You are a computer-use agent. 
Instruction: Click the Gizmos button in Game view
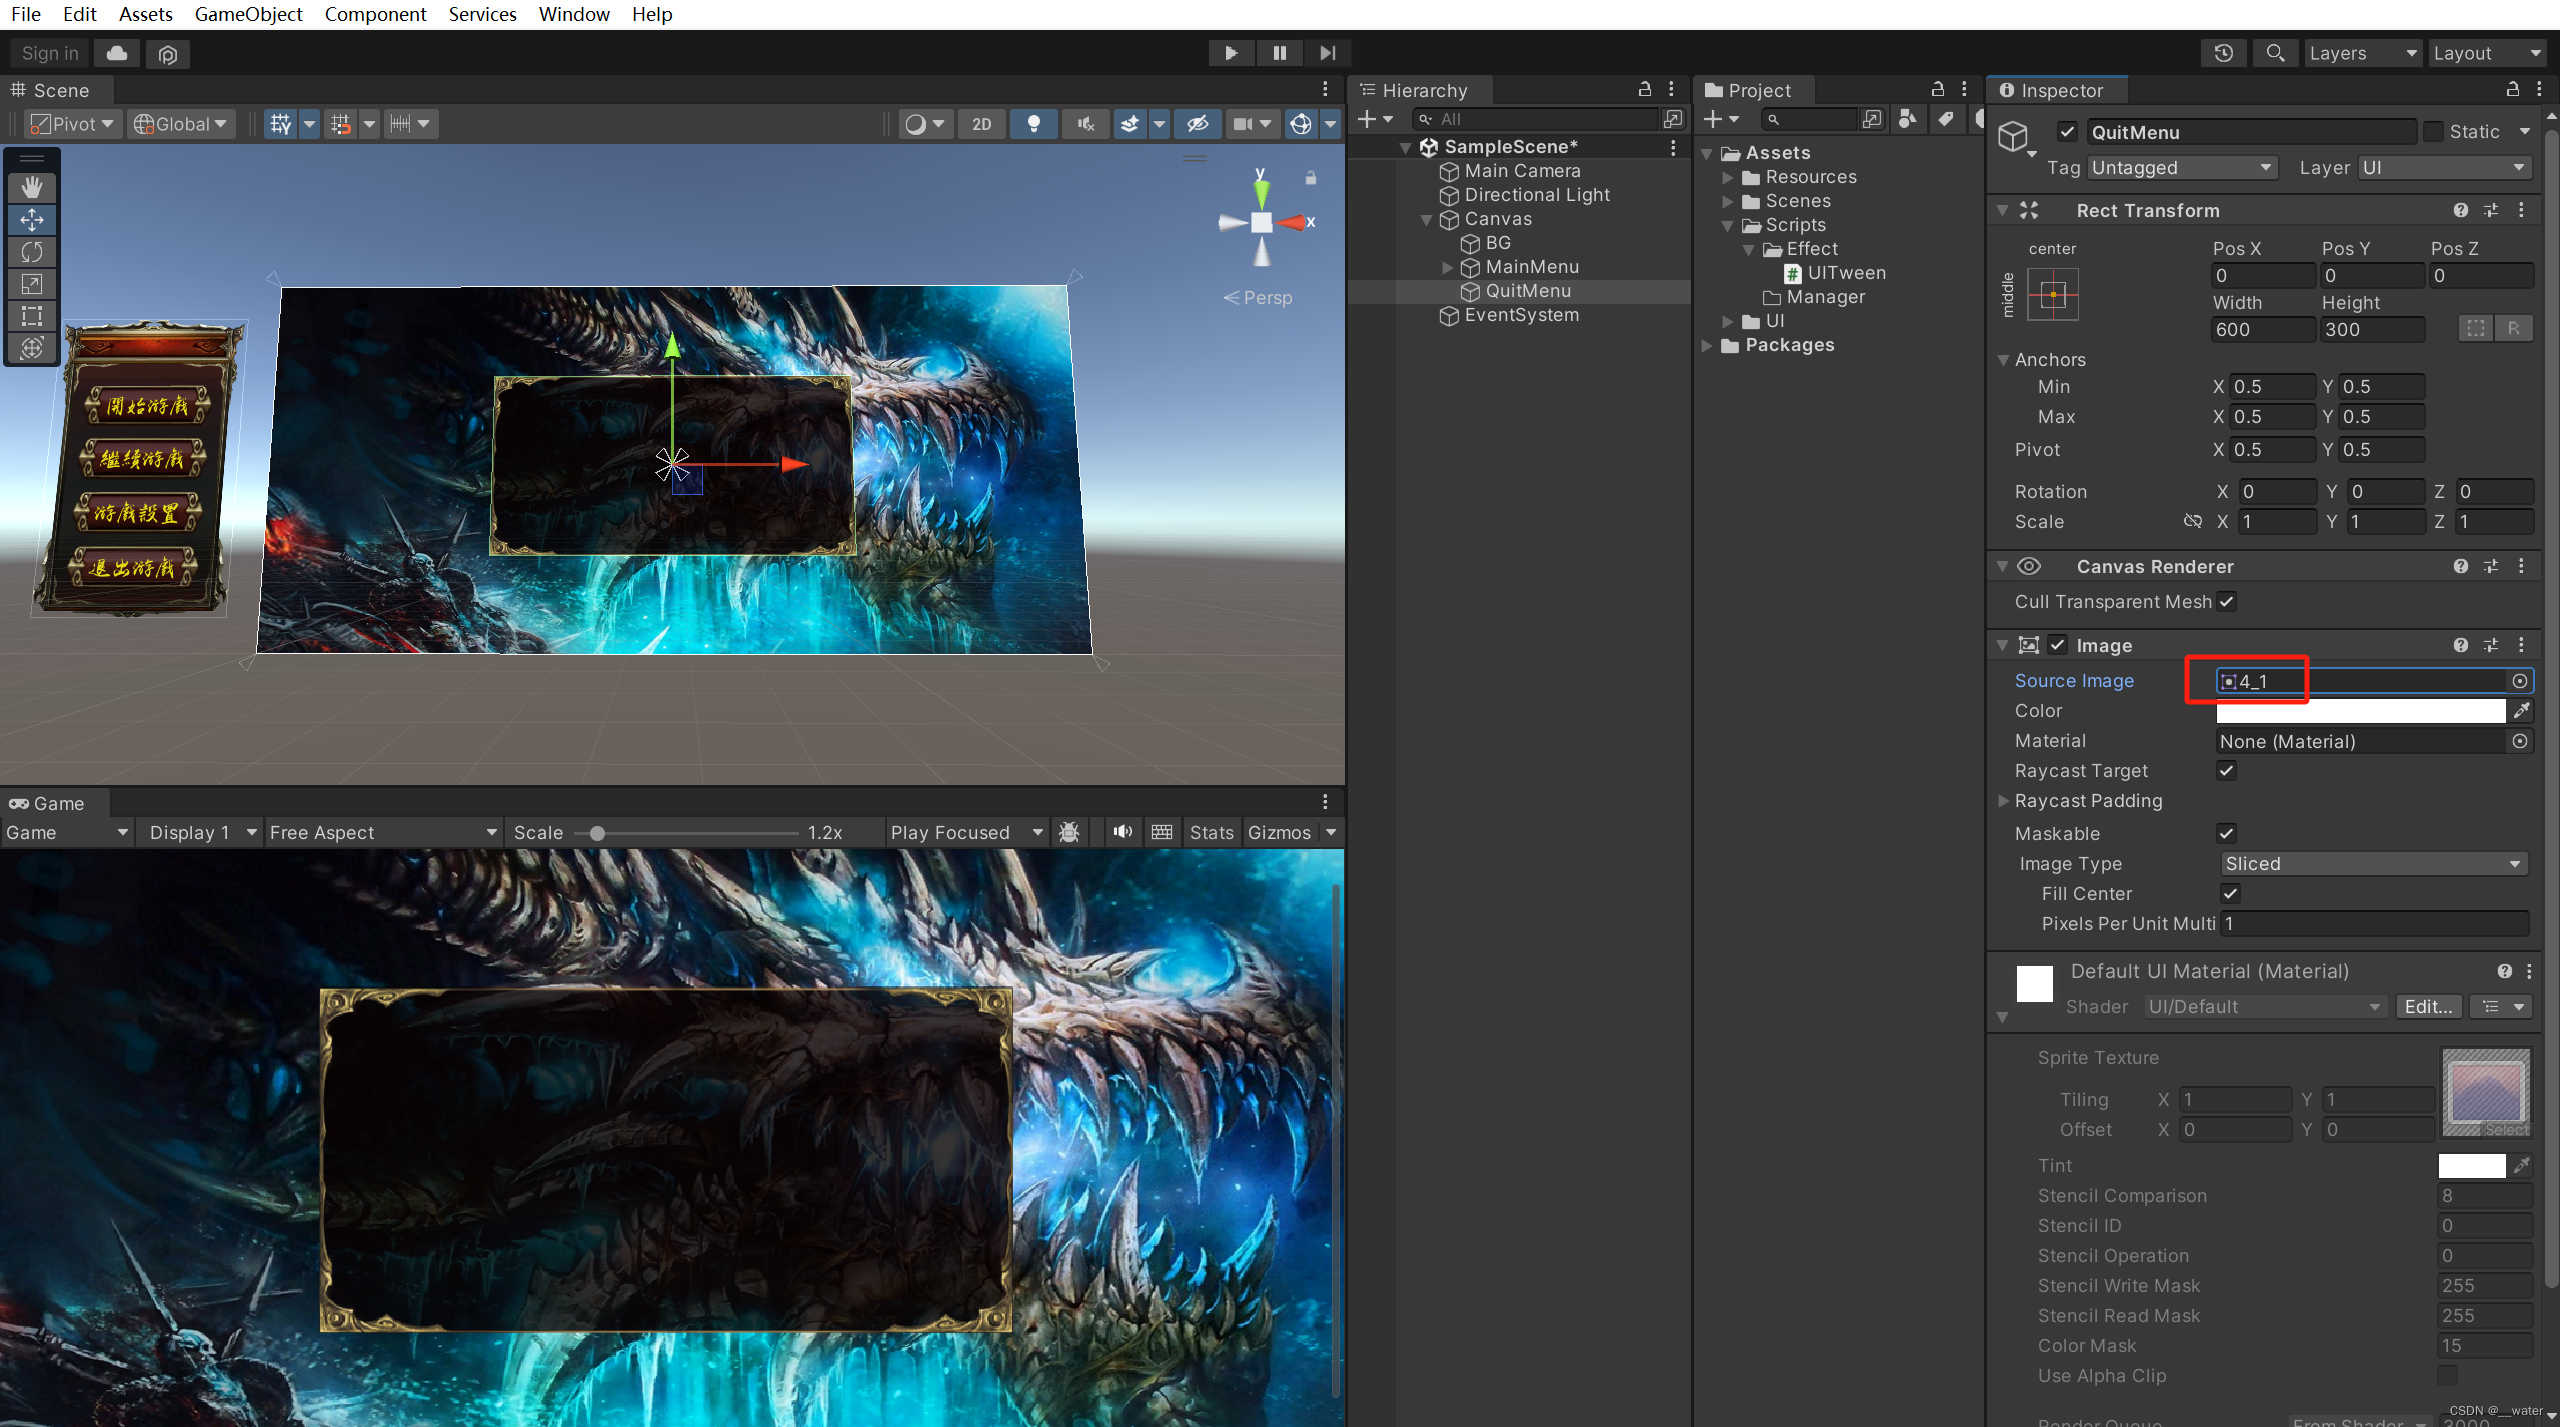coord(1279,832)
